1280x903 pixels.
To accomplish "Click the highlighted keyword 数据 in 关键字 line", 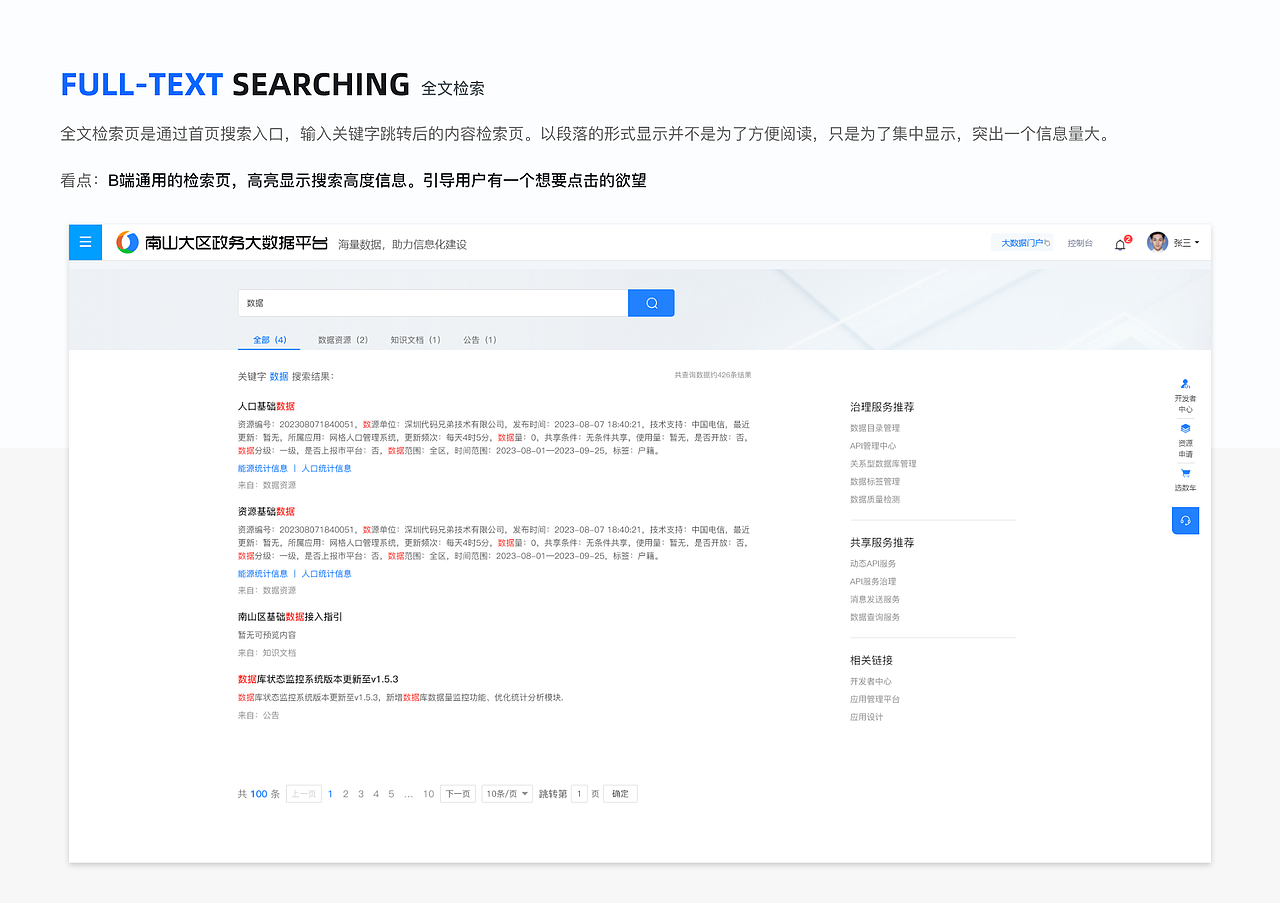I will (279, 376).
